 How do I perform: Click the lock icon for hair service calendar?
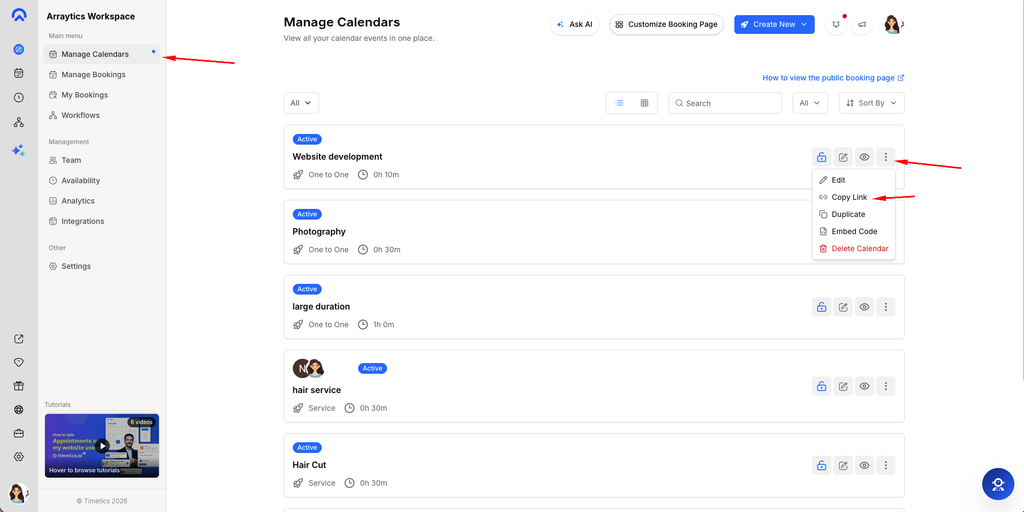point(822,387)
